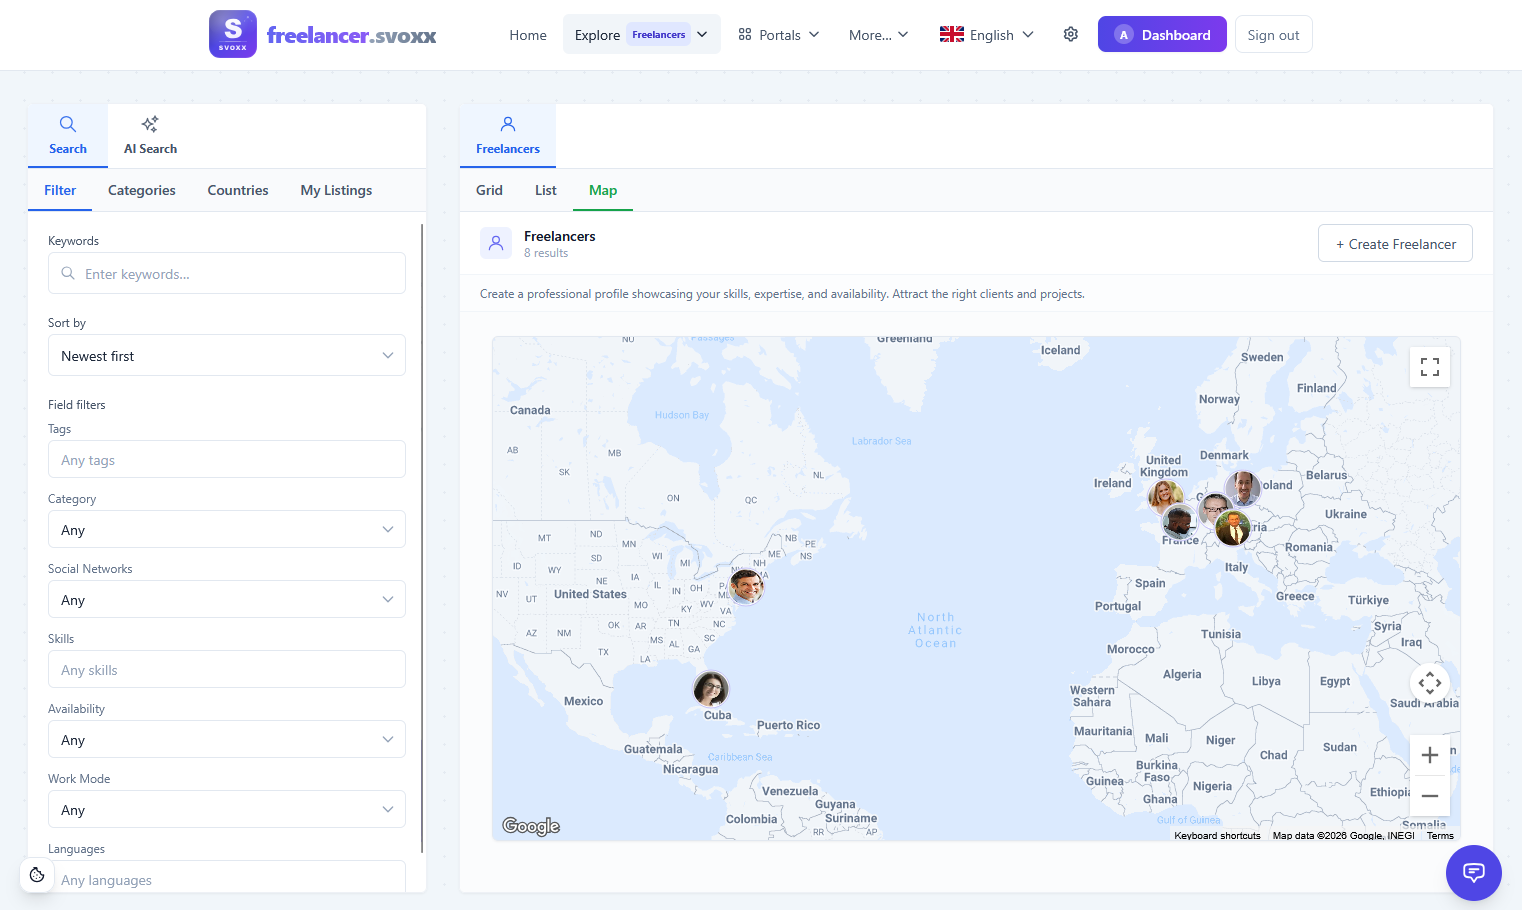Viewport: 1522px width, 910px height.
Task: Click the Google logo on the map
Action: click(x=531, y=826)
